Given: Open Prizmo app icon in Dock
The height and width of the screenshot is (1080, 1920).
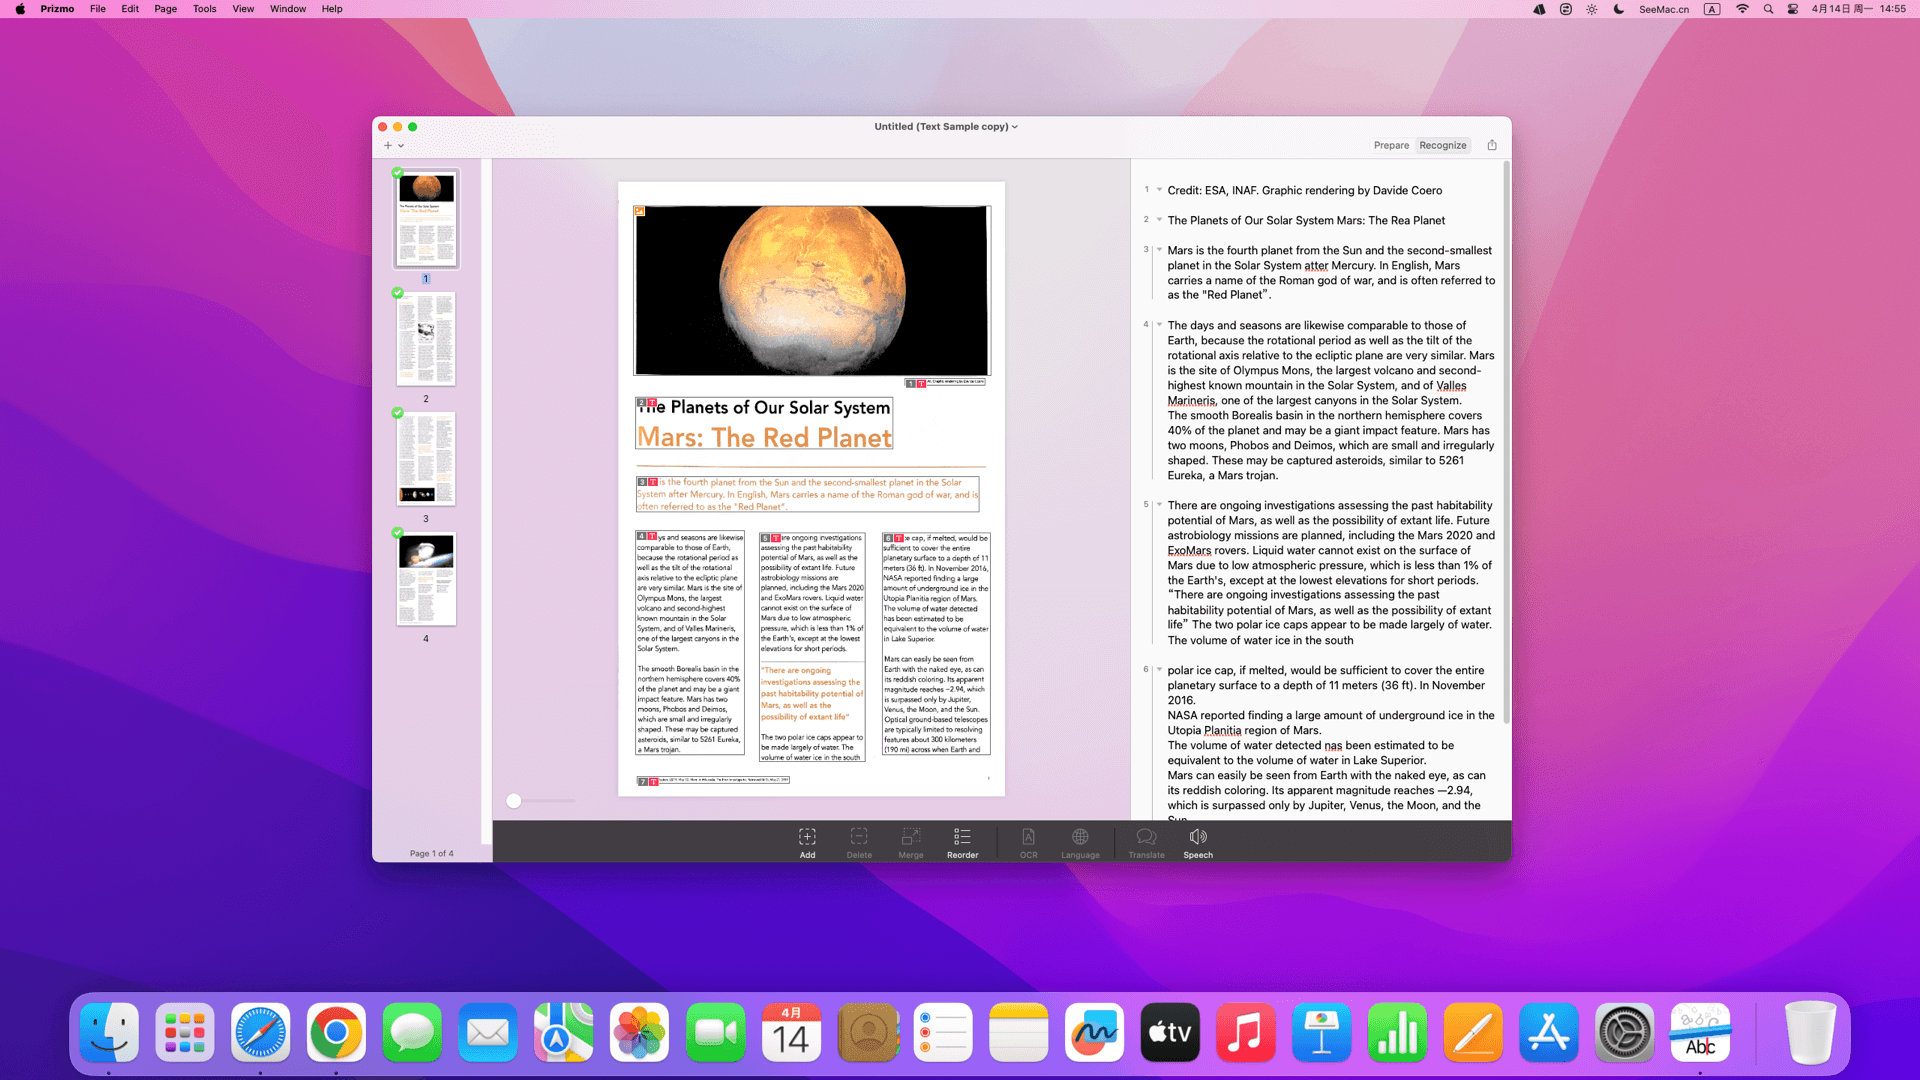Looking at the screenshot, I should 1699,1032.
